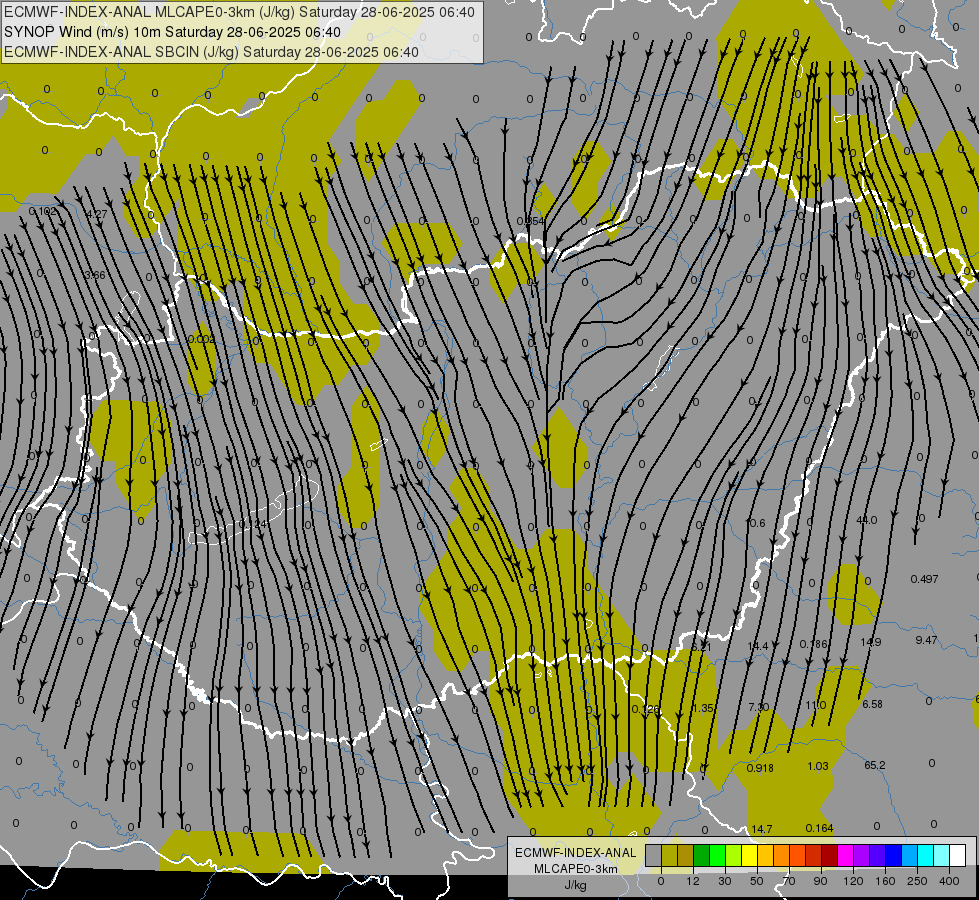Click the '120' legend scale value
Viewport: 979px width, 900px height.
click(x=854, y=881)
